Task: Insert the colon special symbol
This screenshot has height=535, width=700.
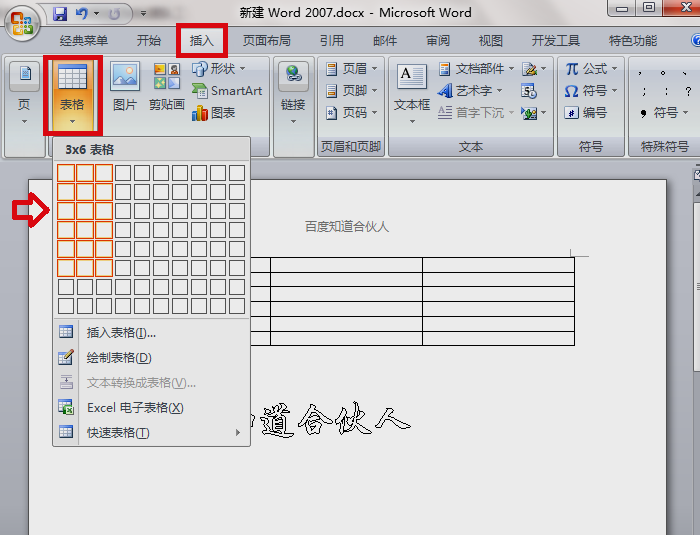Action: pos(666,91)
